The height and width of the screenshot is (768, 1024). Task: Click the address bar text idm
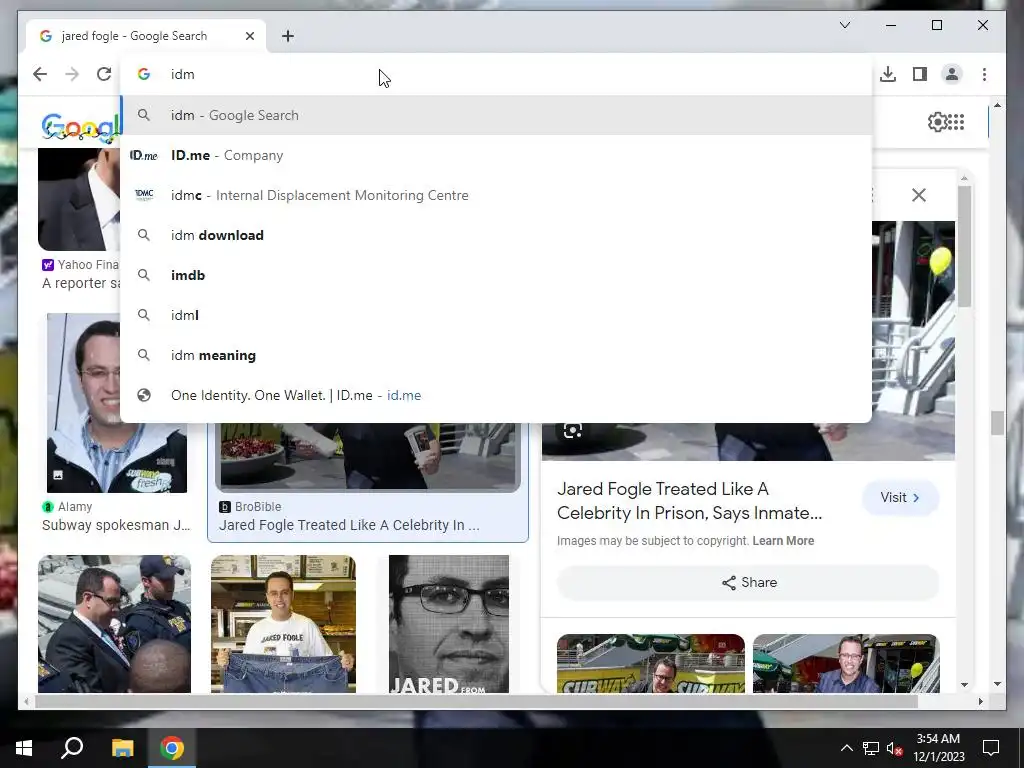pyautogui.click(x=183, y=74)
